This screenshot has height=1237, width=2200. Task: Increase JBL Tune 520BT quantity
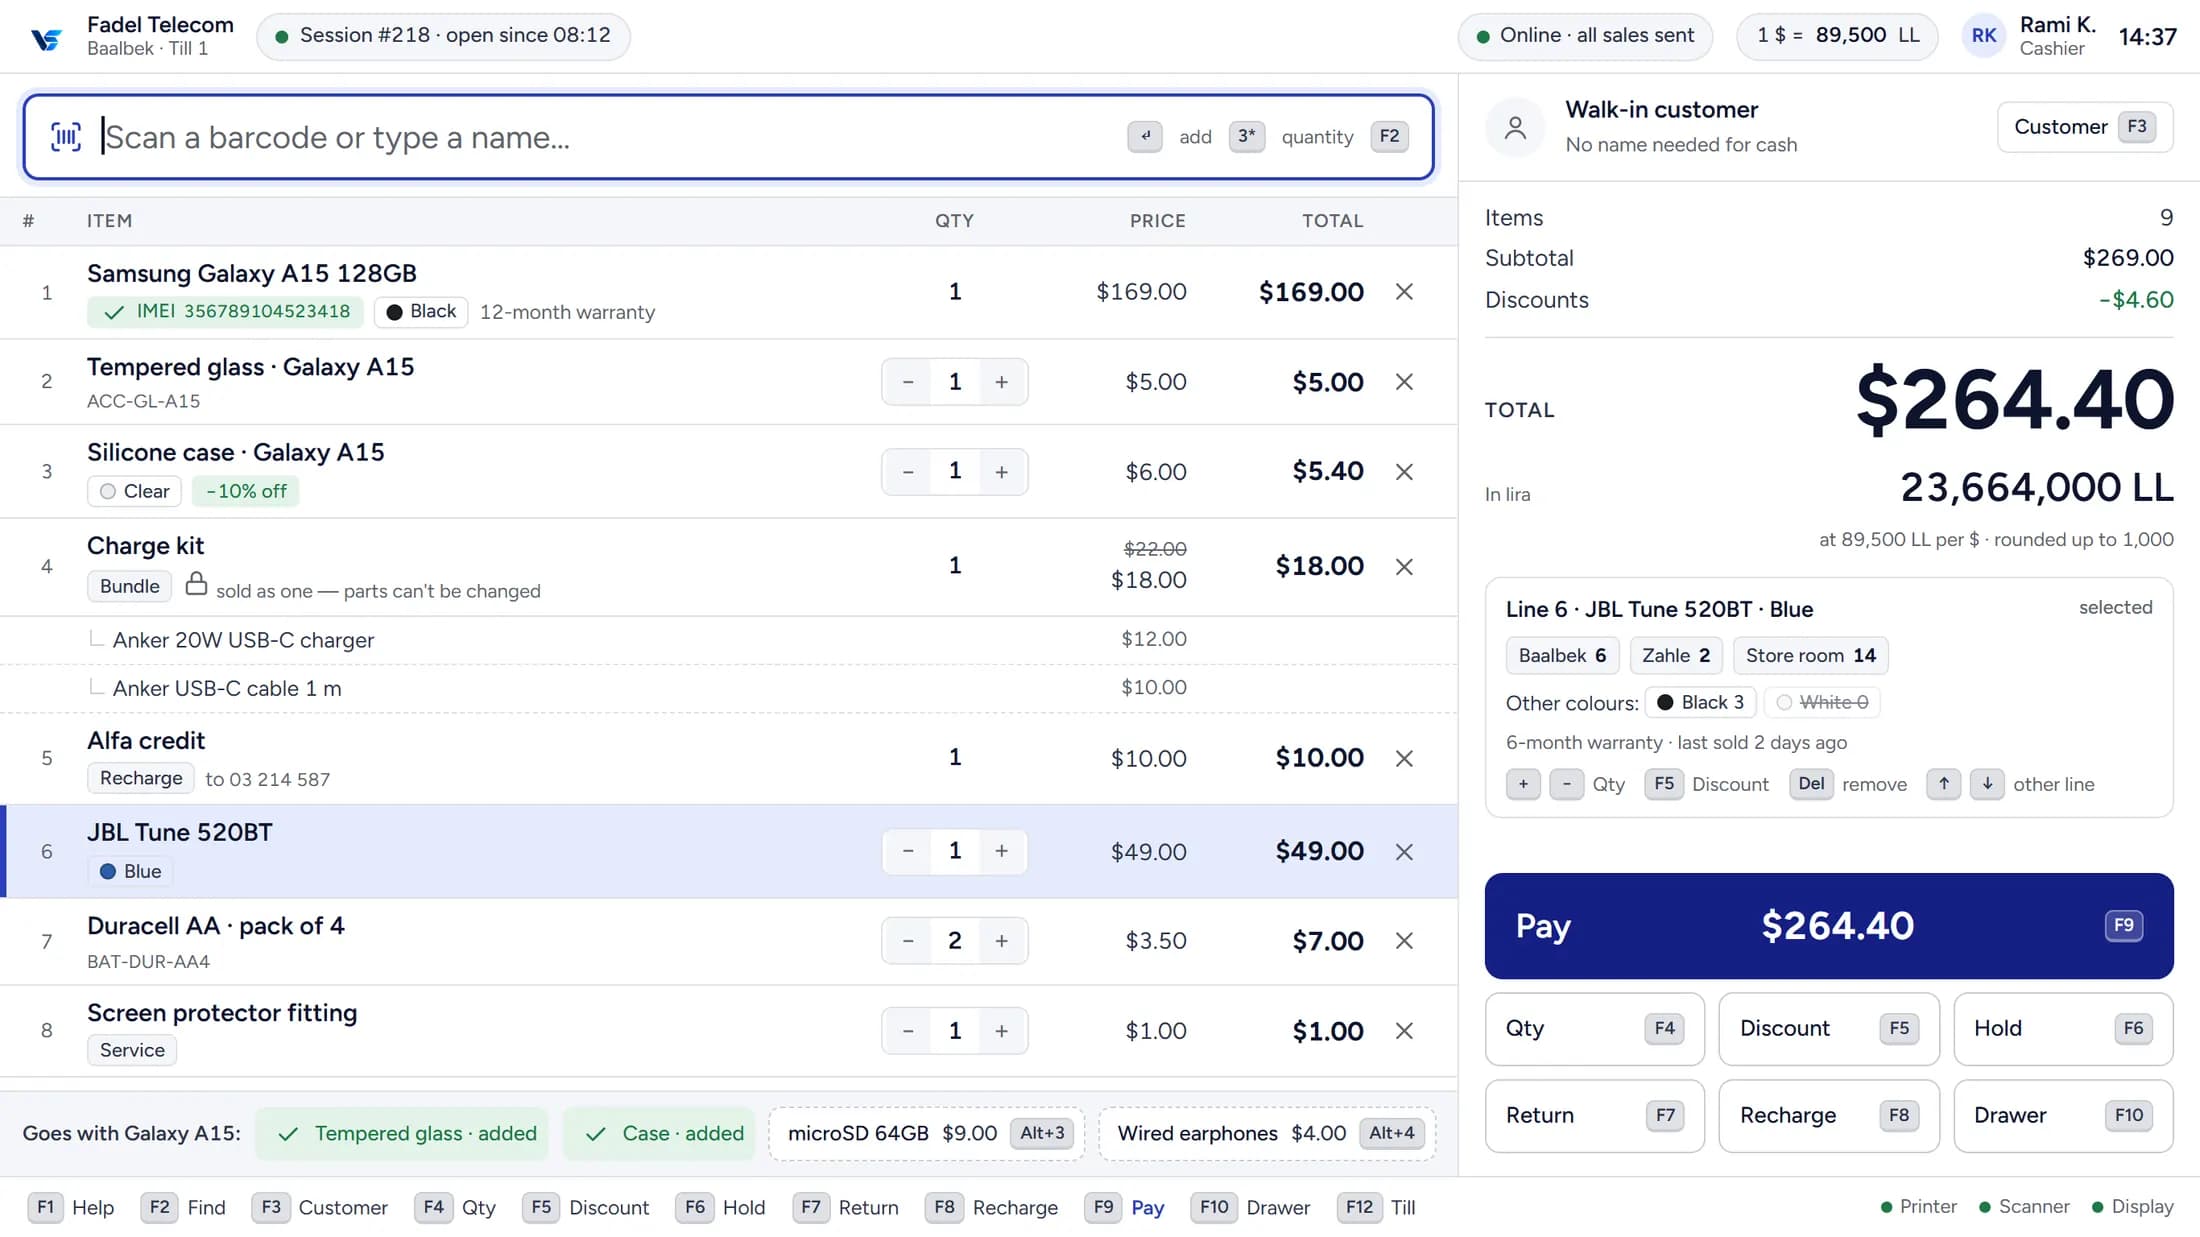tap(1001, 851)
